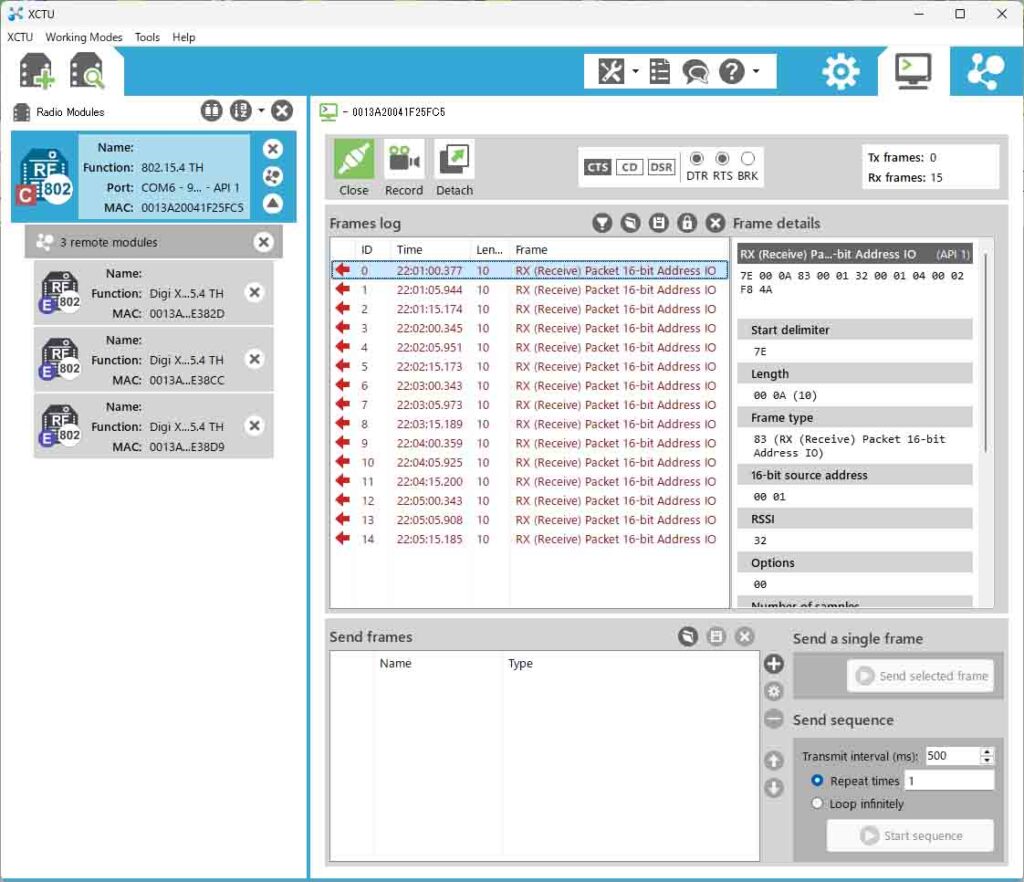The width and height of the screenshot is (1024, 882).
Task: Click the CD line indicator
Action: click(x=629, y=167)
